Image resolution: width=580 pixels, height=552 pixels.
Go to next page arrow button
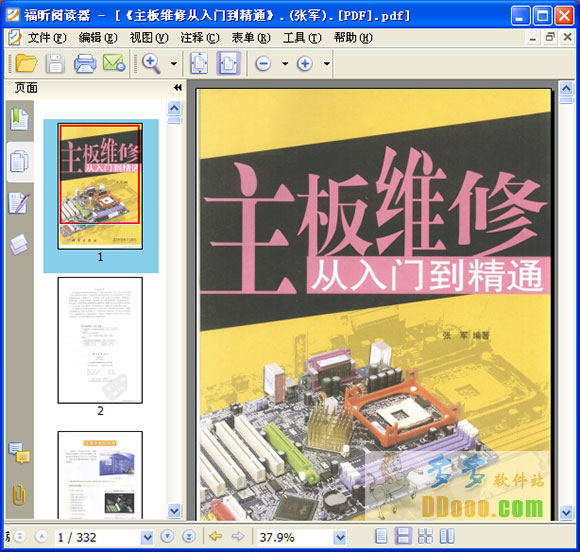click(x=167, y=536)
